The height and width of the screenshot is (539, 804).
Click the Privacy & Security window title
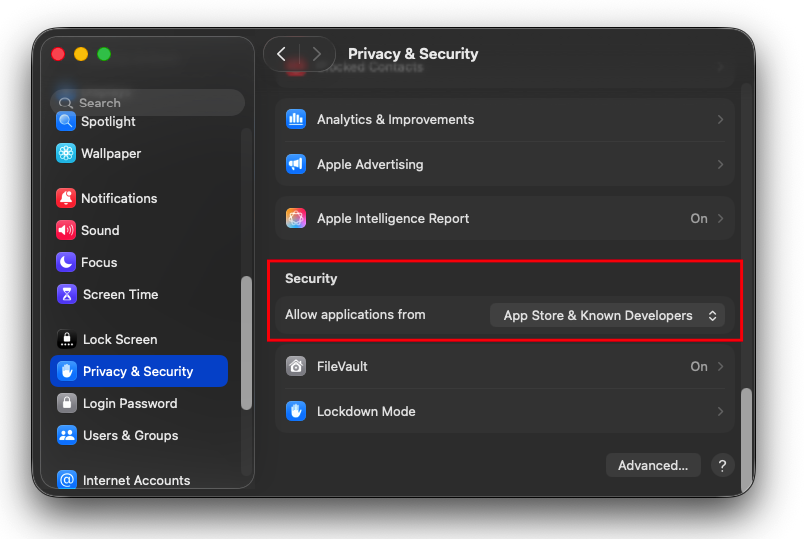[x=413, y=54]
